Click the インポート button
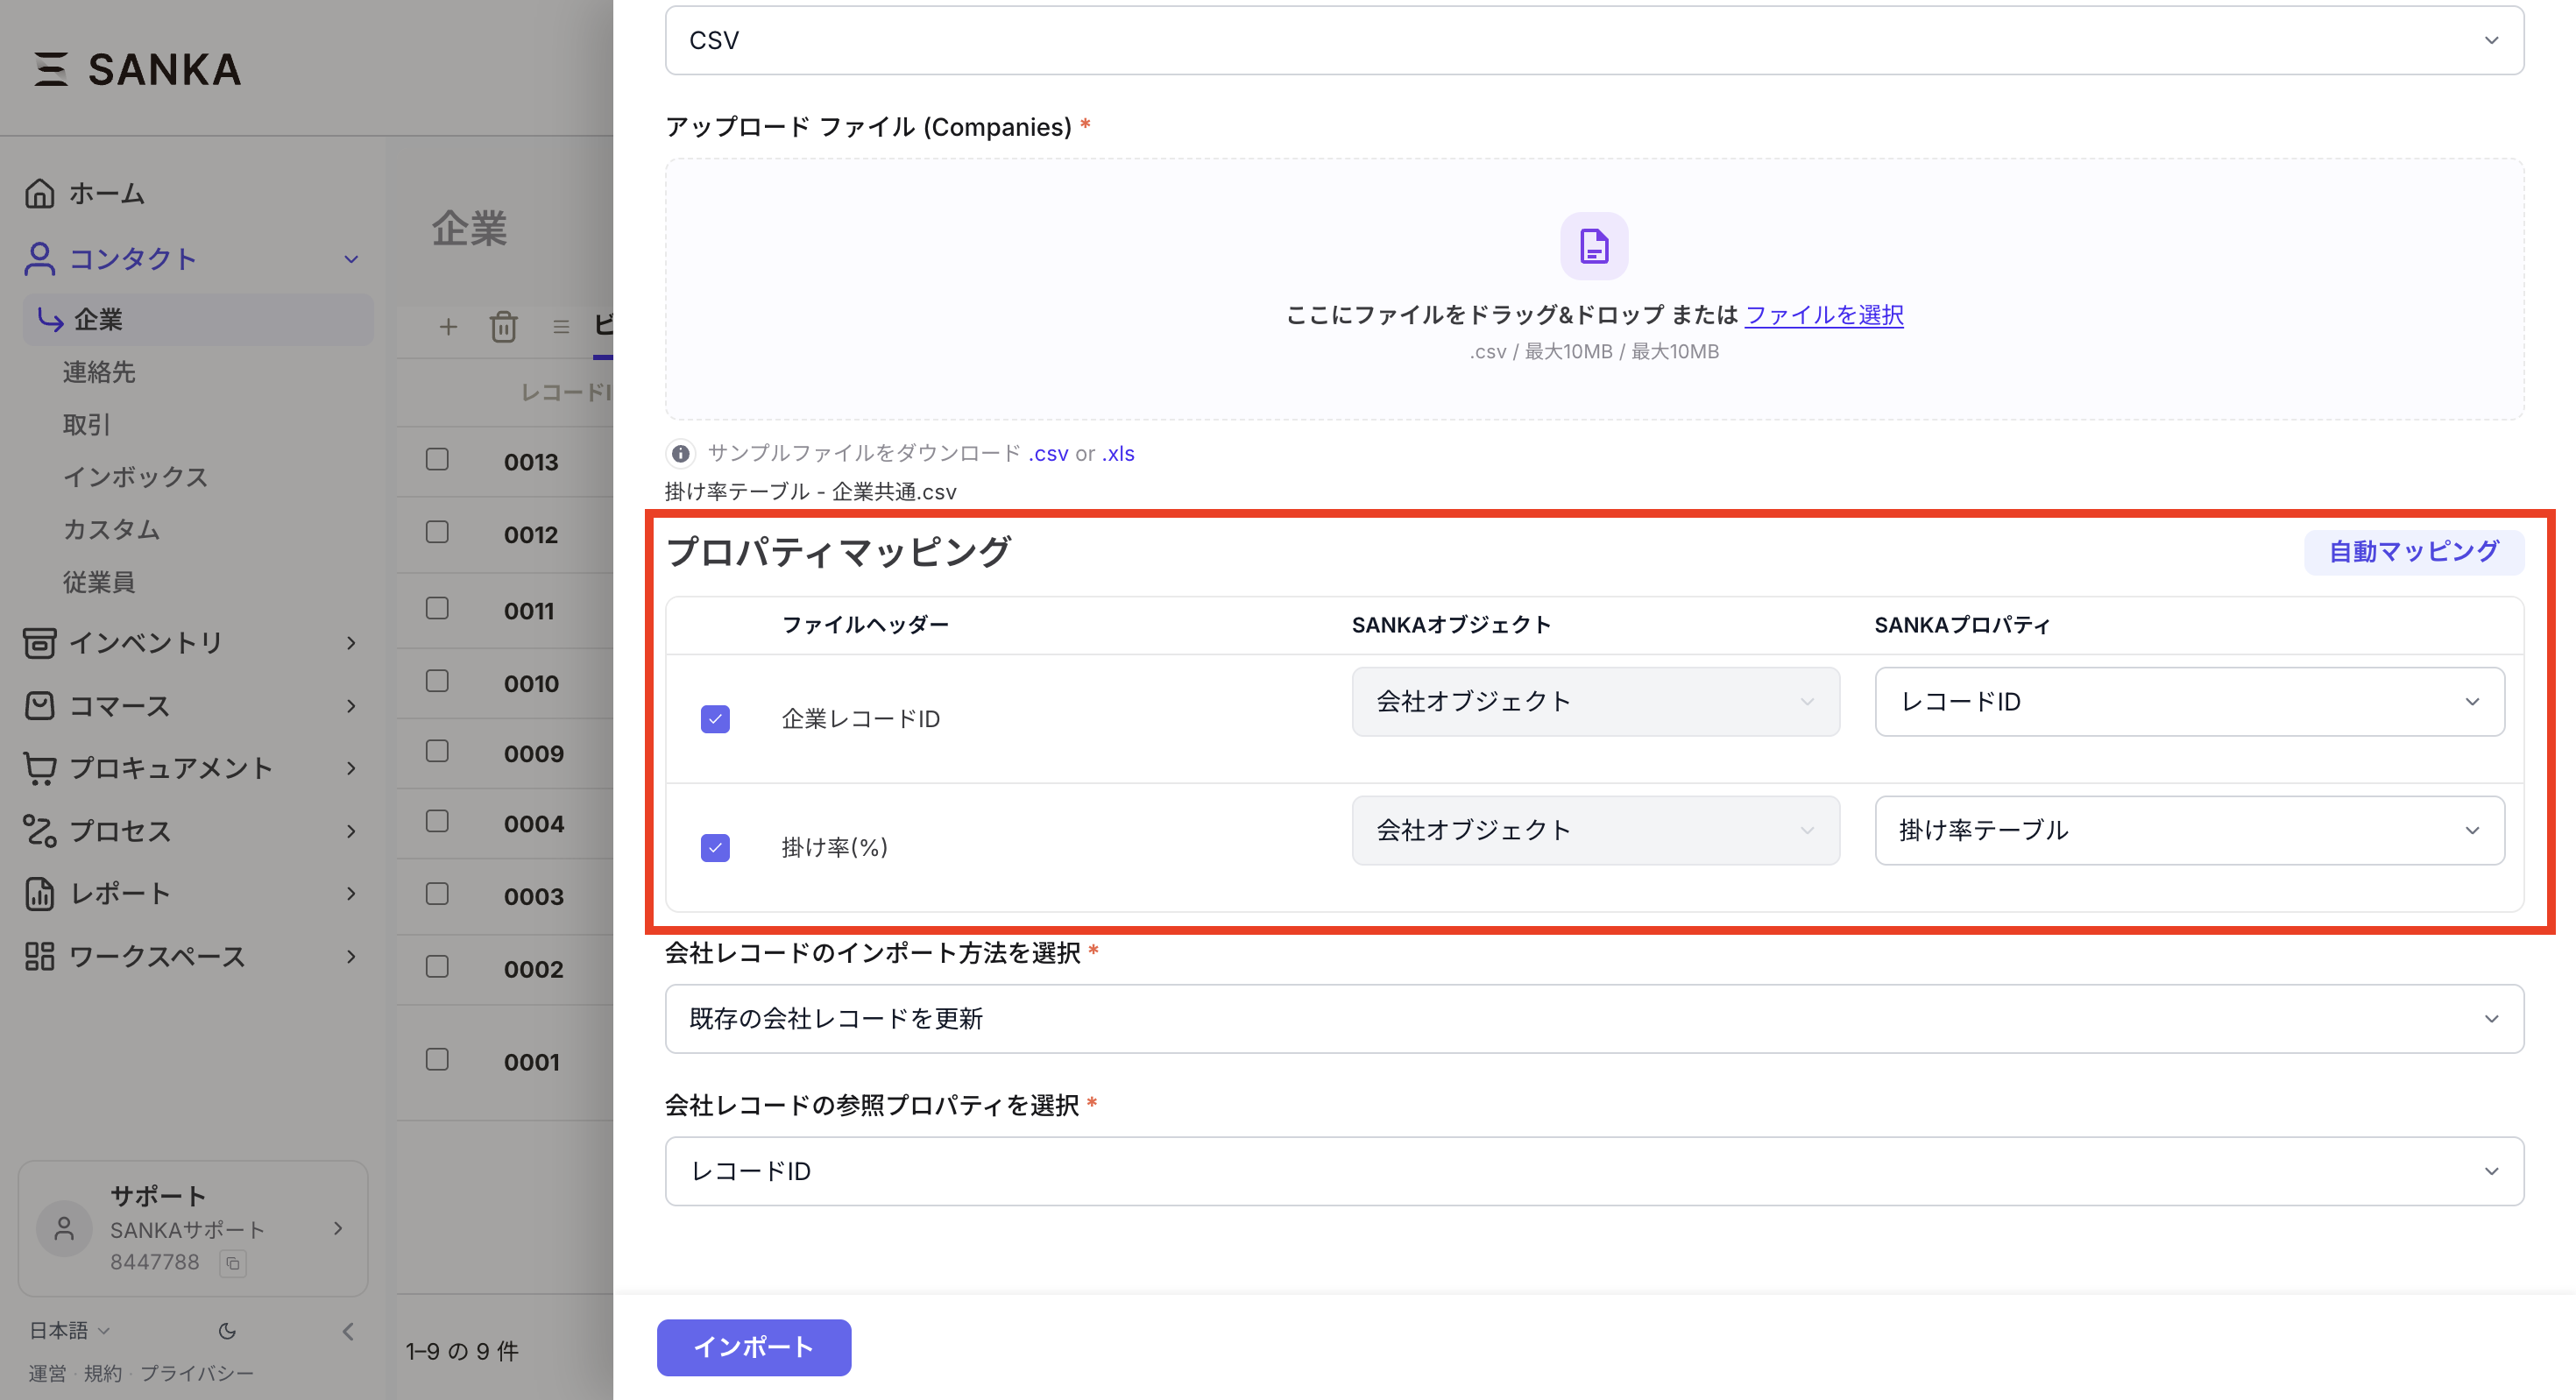This screenshot has height=1400, width=2576. click(753, 1347)
